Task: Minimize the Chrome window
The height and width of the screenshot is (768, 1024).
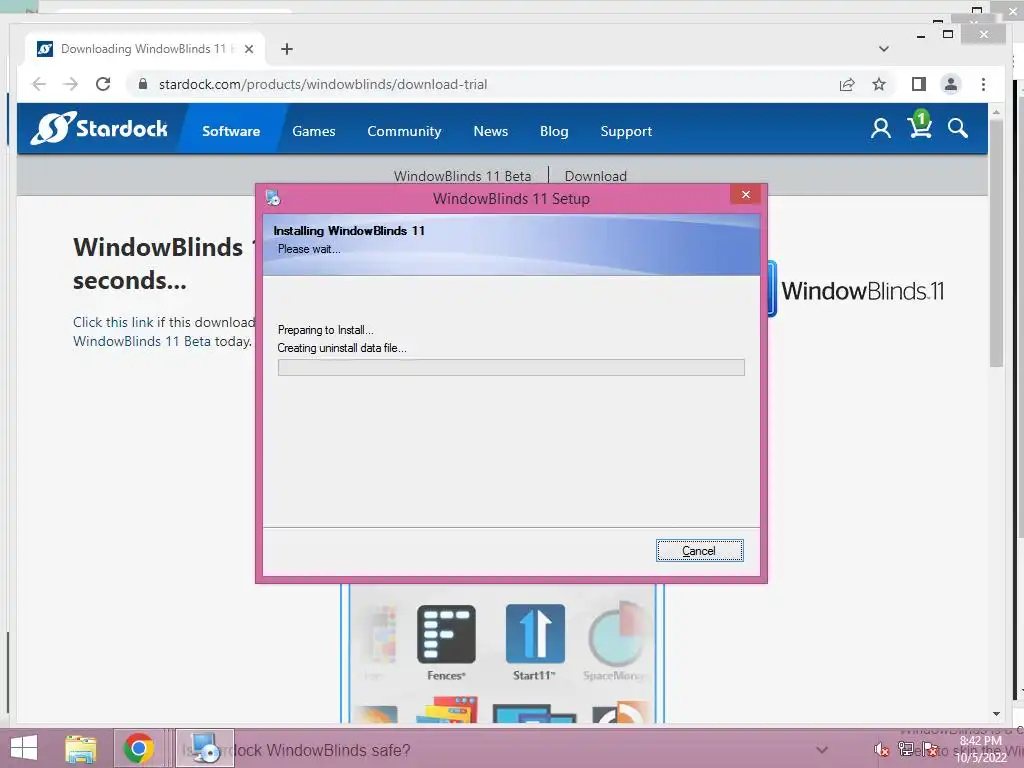Action: click(x=921, y=37)
